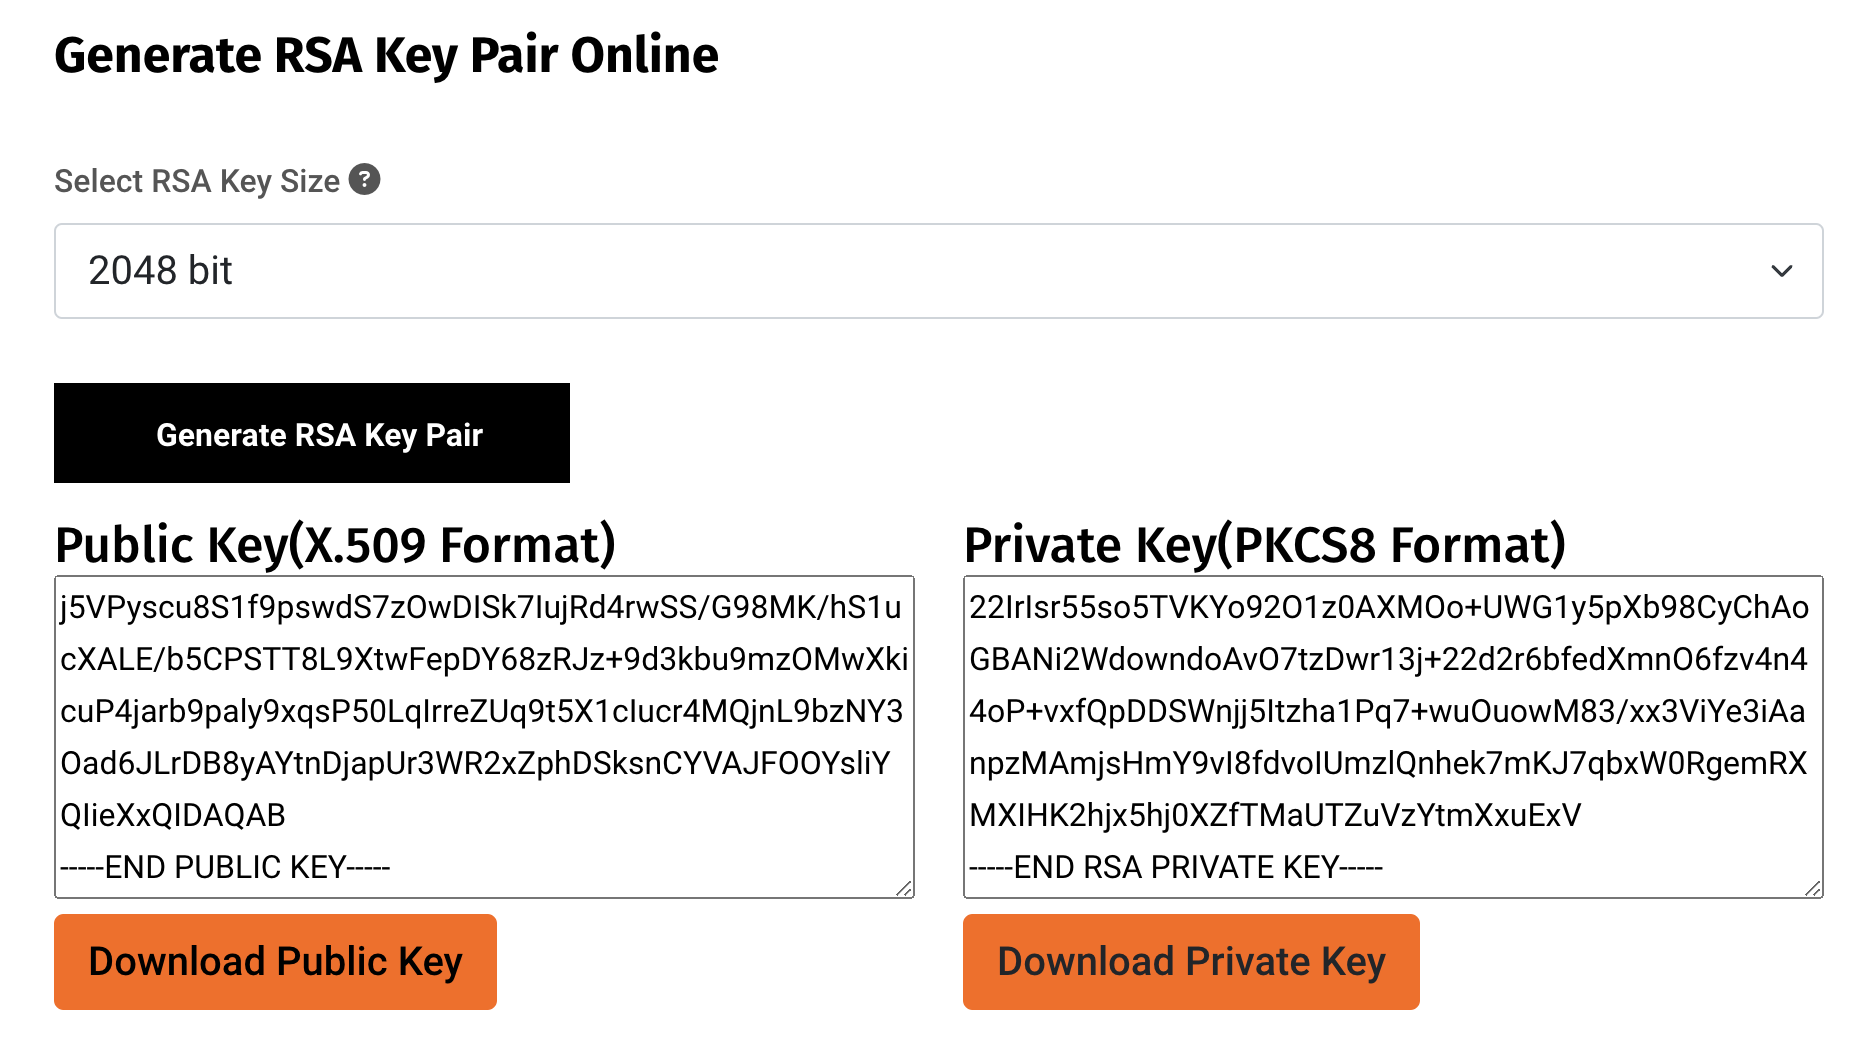
Task: Click the Private Key(PKCS8 Format) heading
Action: click(1265, 545)
